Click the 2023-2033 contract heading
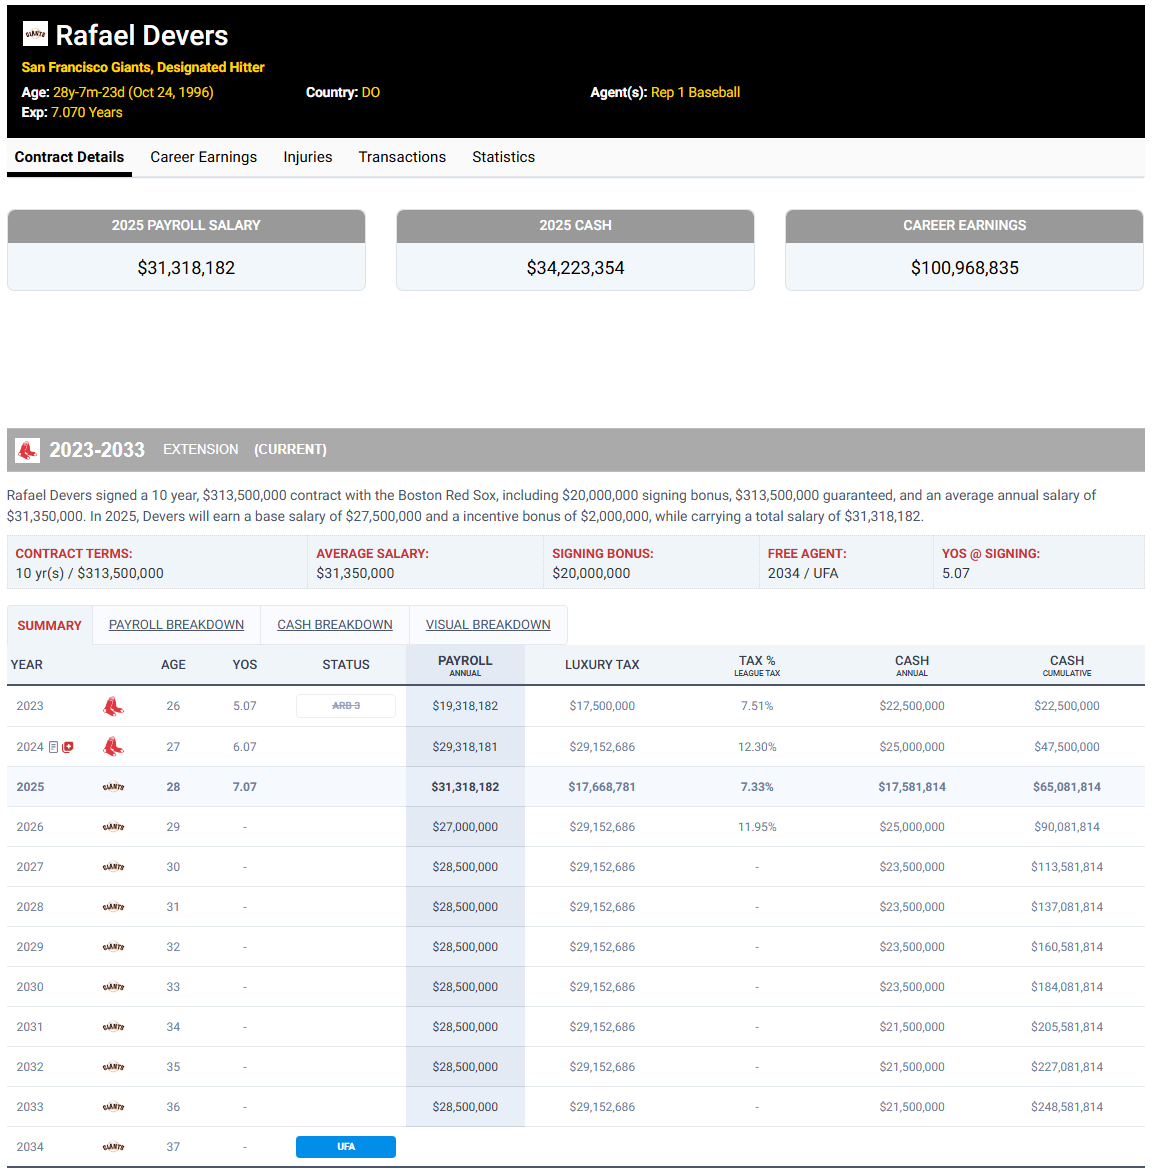Screen dimensions: 1155x1169 click(x=97, y=450)
